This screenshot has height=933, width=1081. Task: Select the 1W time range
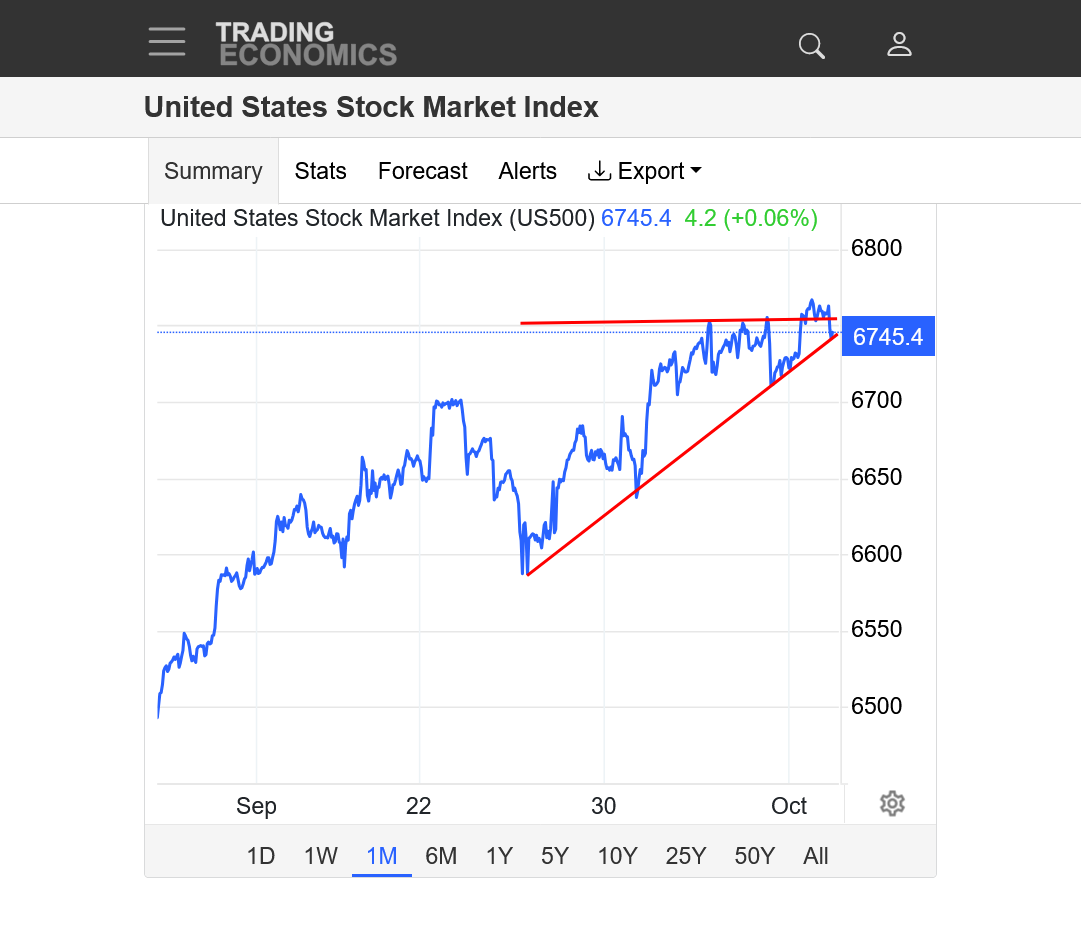[321, 856]
